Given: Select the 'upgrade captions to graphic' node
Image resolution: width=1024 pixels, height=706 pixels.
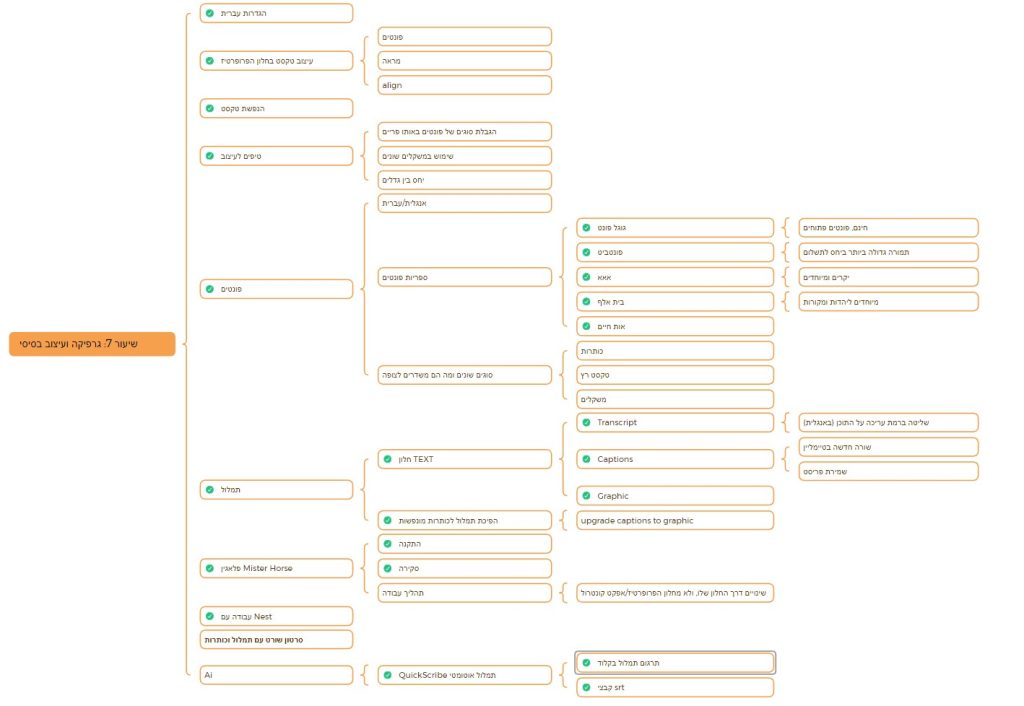Looking at the screenshot, I should (674, 521).
